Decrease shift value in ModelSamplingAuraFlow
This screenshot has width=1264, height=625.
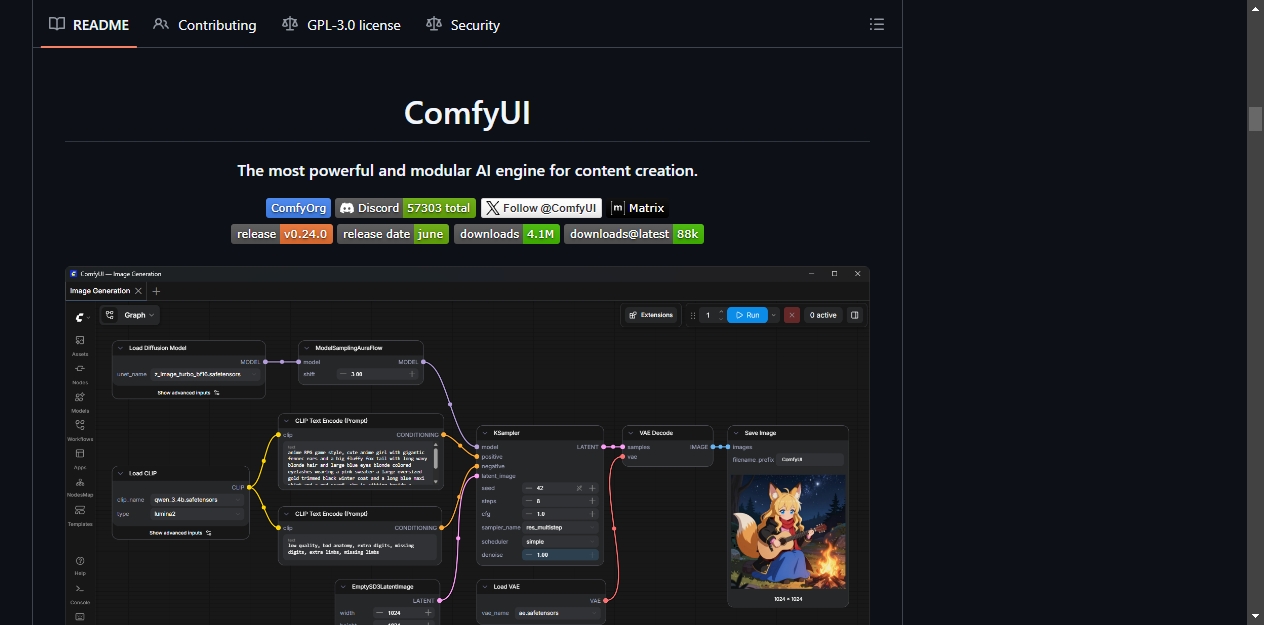pos(343,374)
